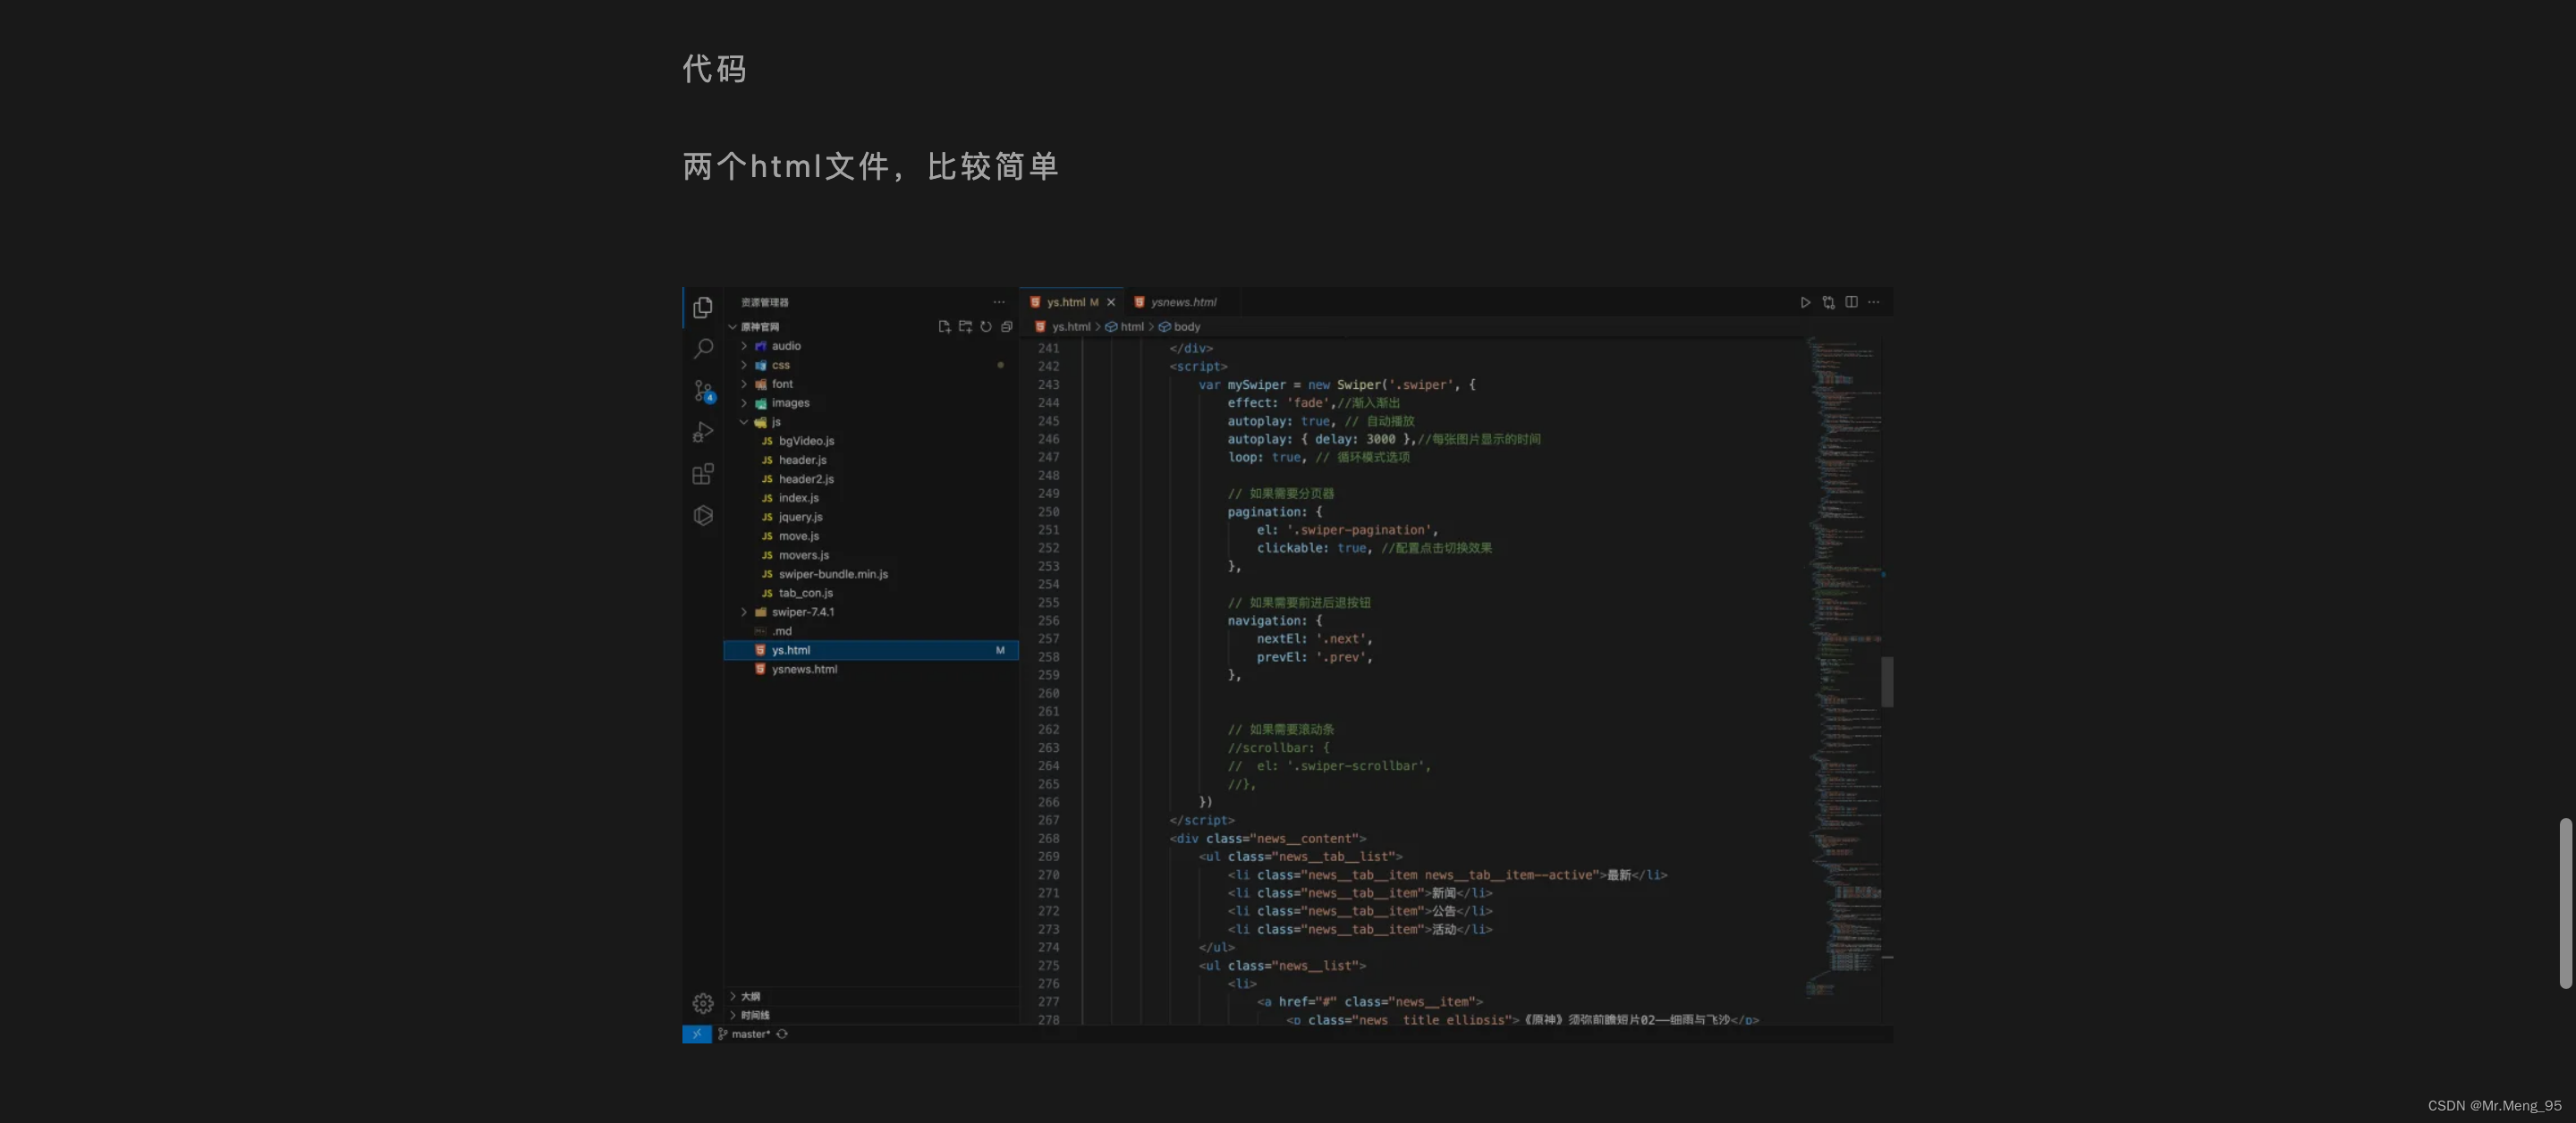
Task: Open the Manage gear icon
Action: [x=703, y=1003]
